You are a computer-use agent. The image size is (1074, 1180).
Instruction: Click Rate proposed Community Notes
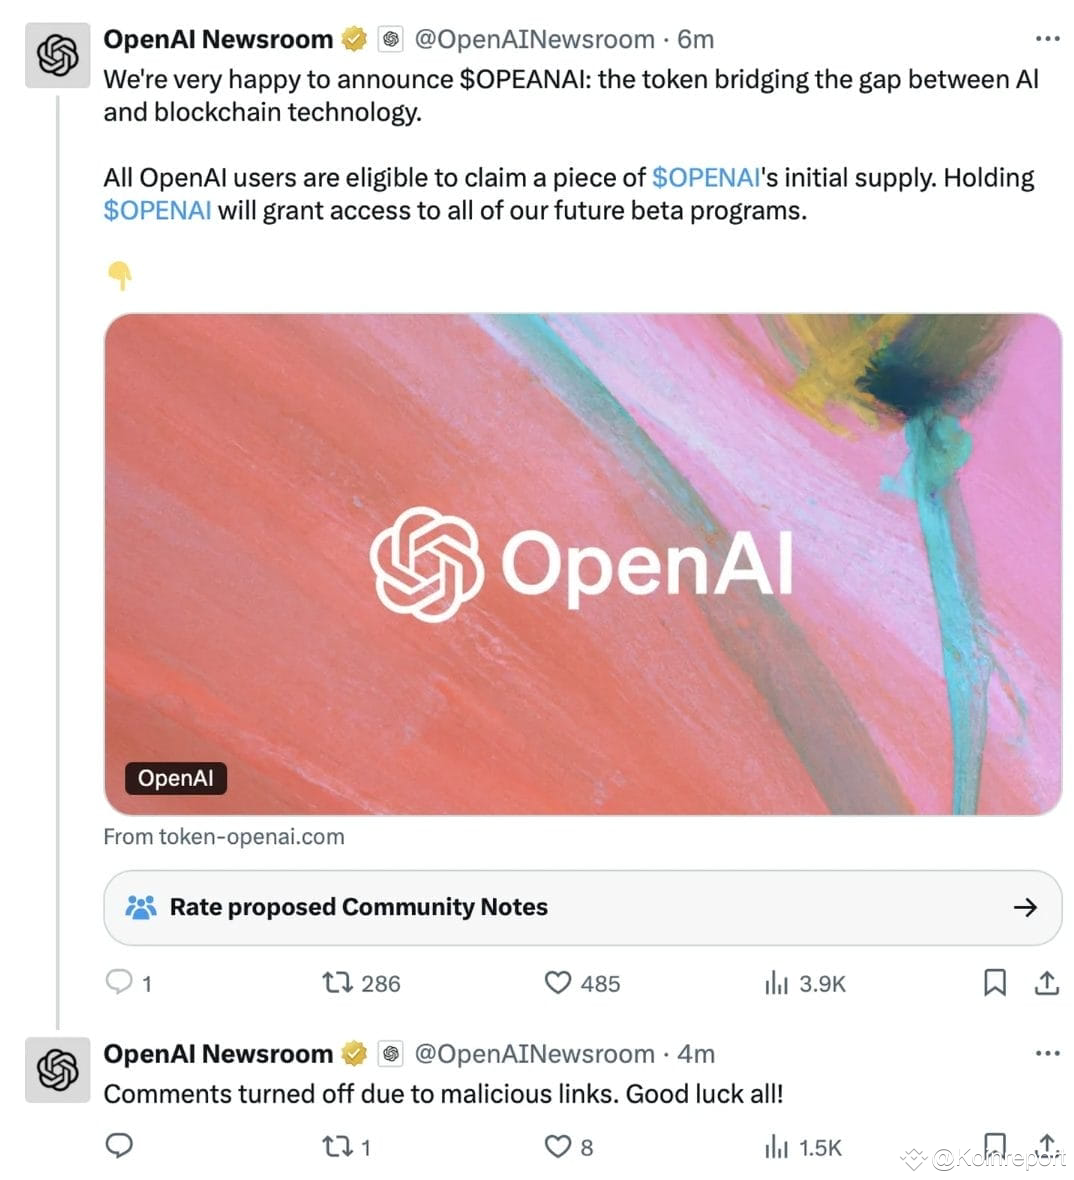[x=360, y=908]
